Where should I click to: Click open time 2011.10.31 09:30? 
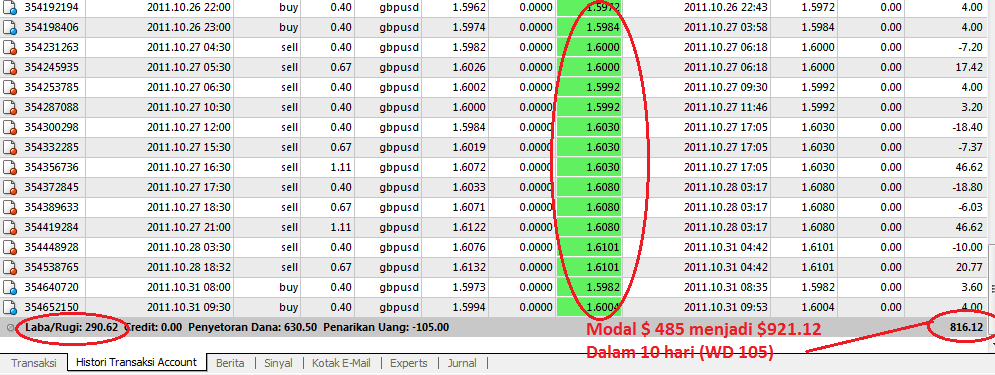[188, 307]
